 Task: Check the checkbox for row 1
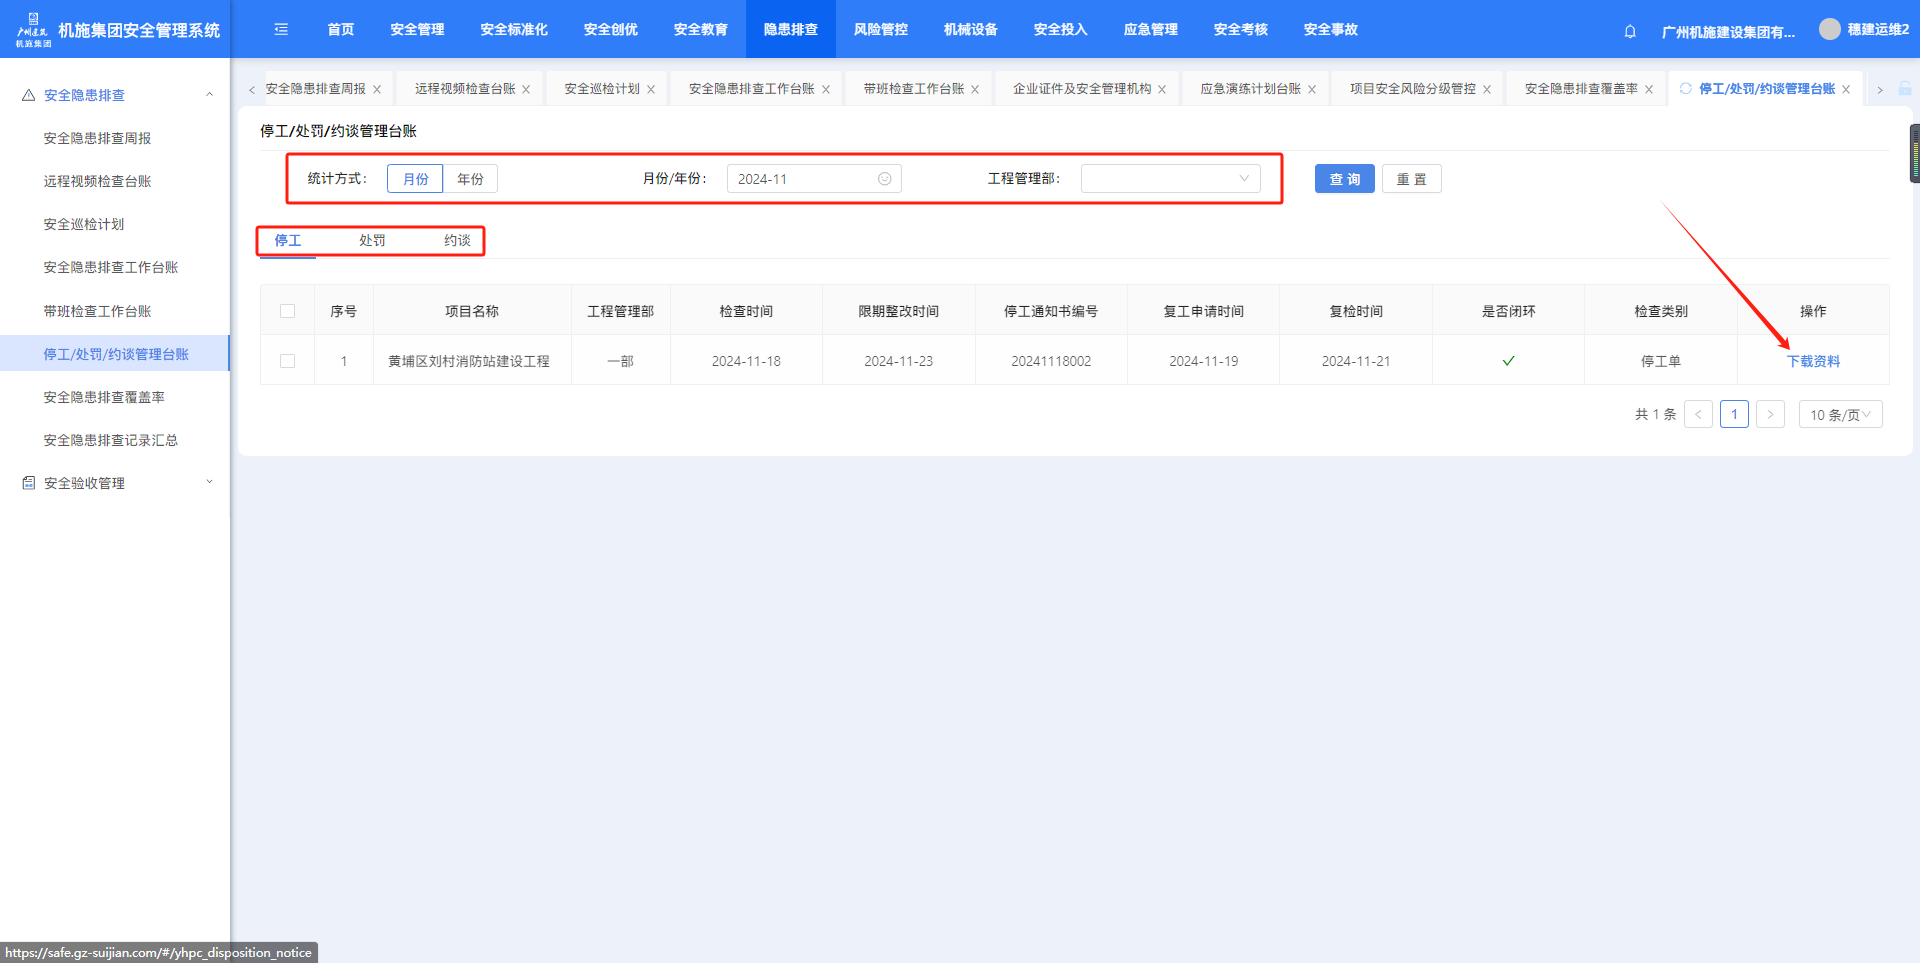[288, 361]
